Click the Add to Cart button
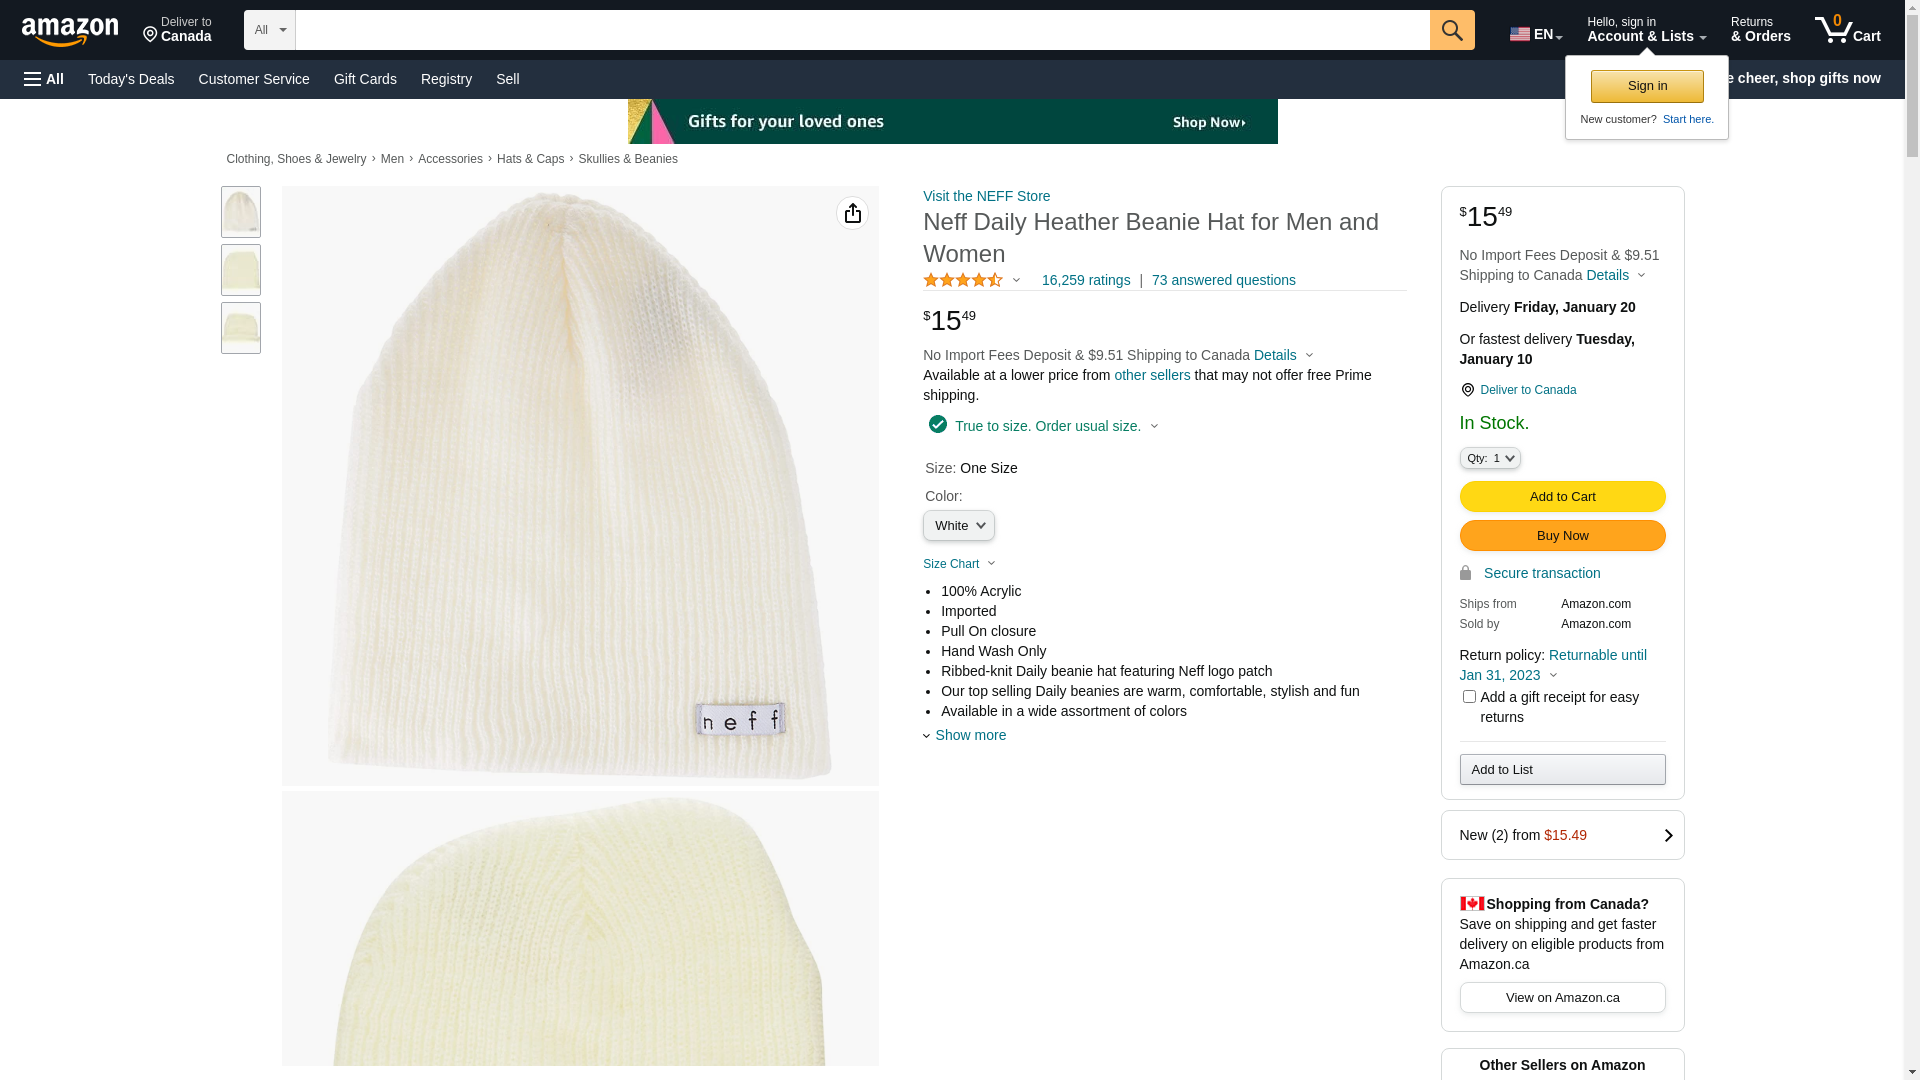Image resolution: width=1920 pixels, height=1080 pixels. pos(1562,497)
